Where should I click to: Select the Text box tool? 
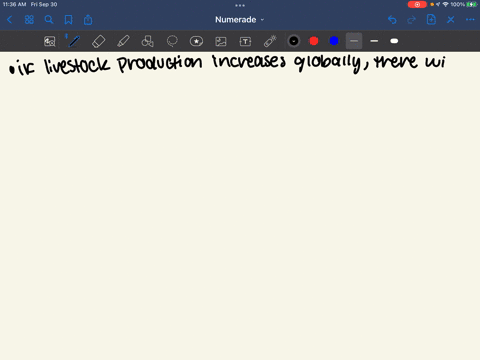[245, 41]
